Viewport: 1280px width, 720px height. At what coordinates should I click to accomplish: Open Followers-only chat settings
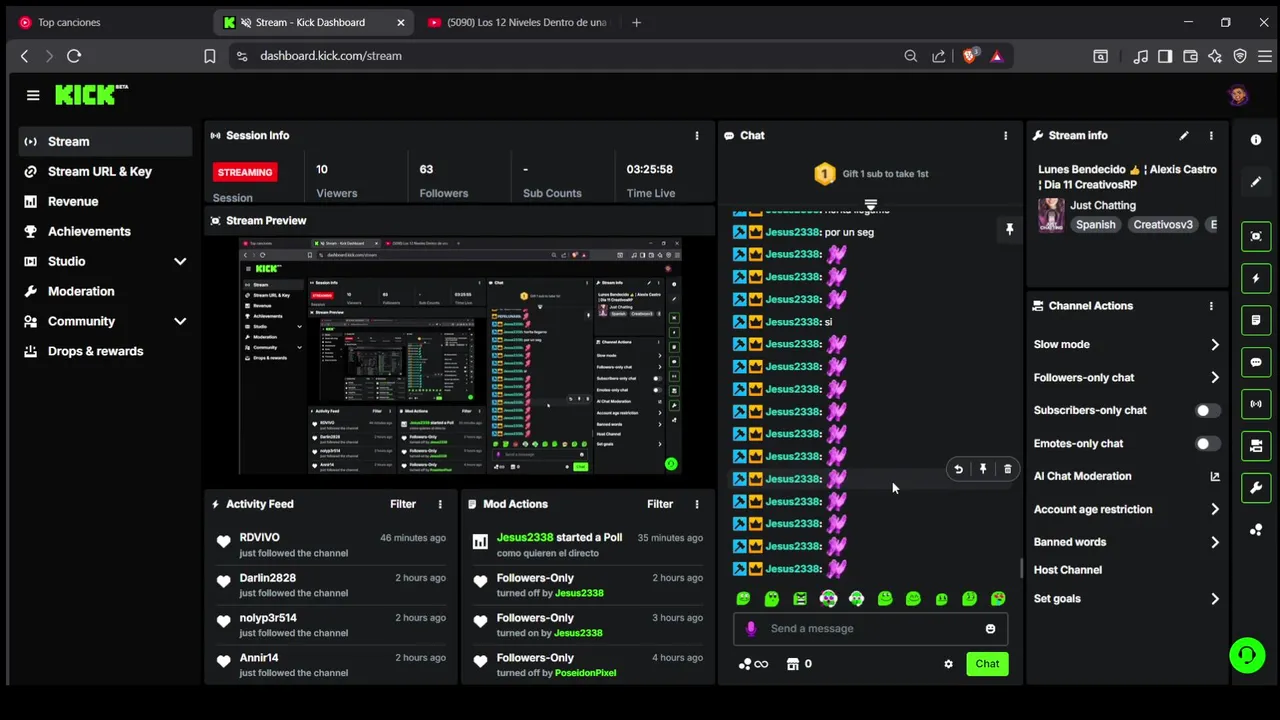[x=1126, y=377]
